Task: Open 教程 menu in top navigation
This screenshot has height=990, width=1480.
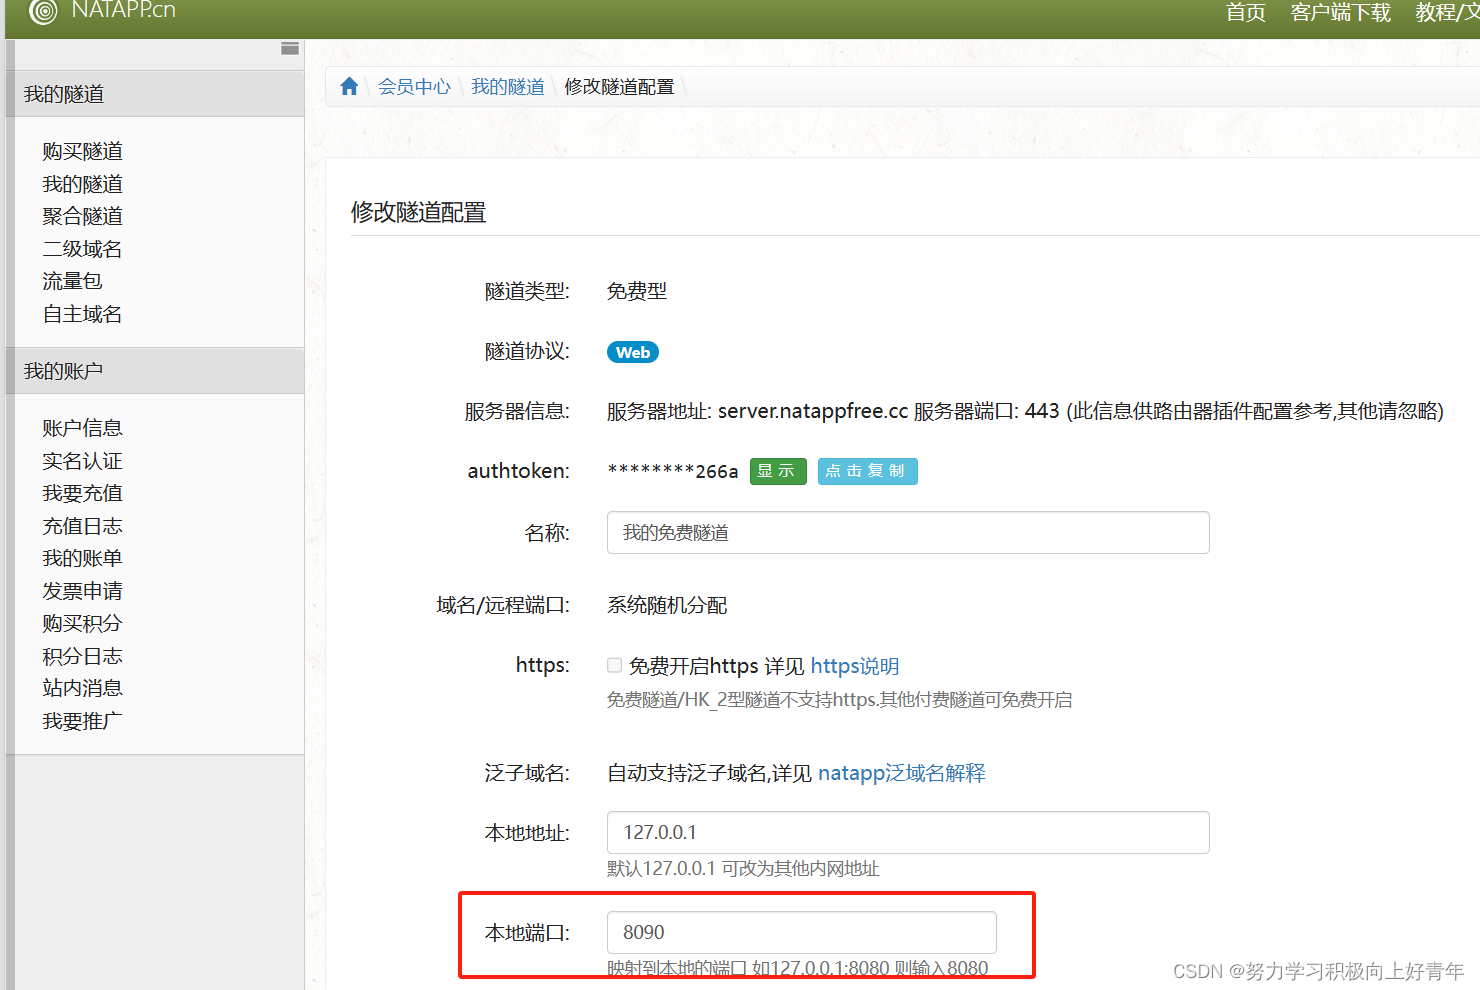Action: (1447, 12)
